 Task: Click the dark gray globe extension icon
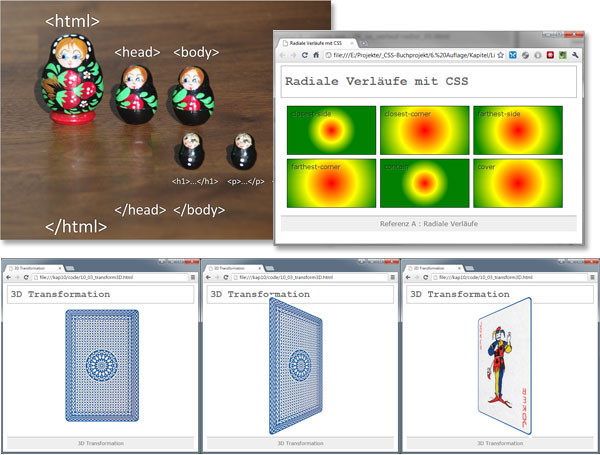click(525, 55)
